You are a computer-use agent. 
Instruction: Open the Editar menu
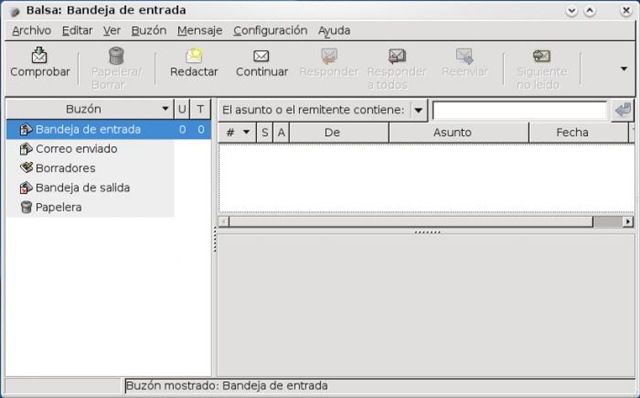pos(77,31)
